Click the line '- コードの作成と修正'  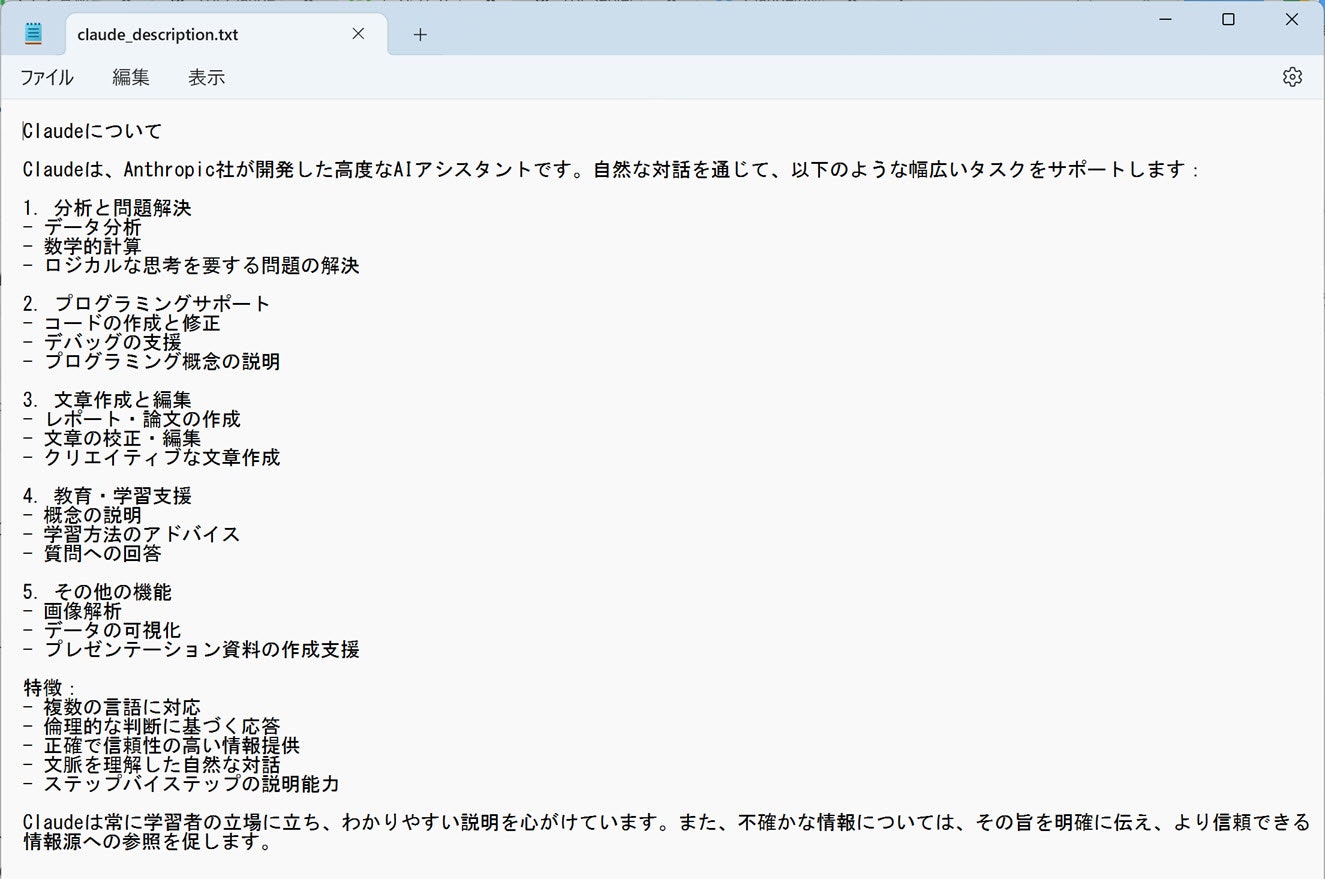tap(122, 323)
